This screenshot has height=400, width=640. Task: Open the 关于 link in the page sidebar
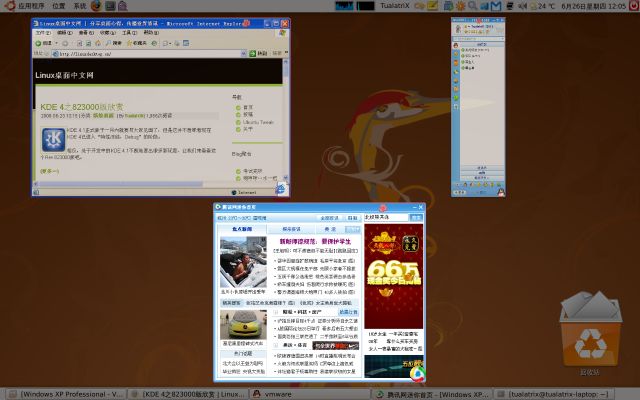pos(248,129)
